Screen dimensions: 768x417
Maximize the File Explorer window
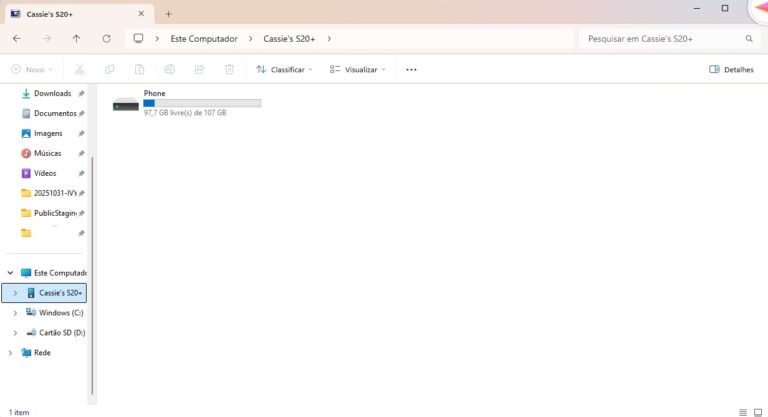pos(725,8)
